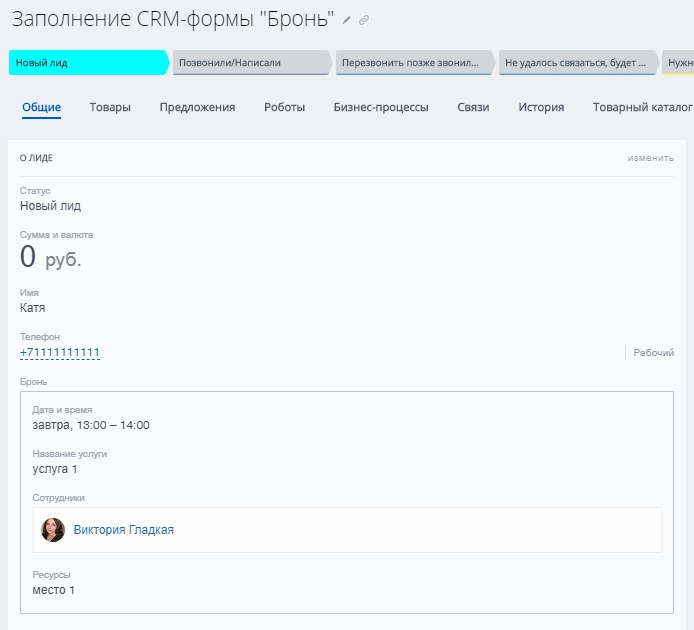View the "История" tab
This screenshot has width=694, height=630.
[x=541, y=107]
